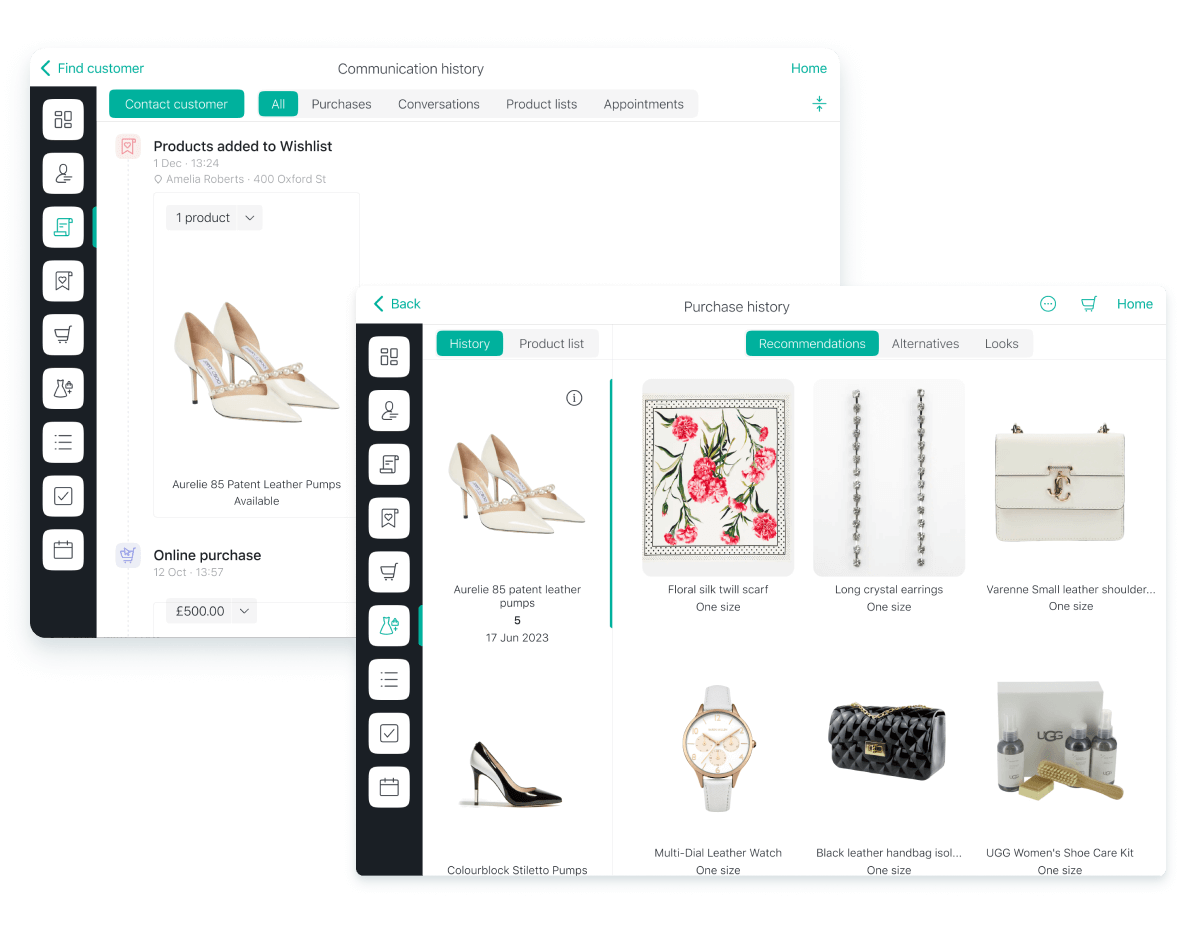This screenshot has height=940, width=1192.
Task: Click the Contact customer button
Action: (176, 104)
